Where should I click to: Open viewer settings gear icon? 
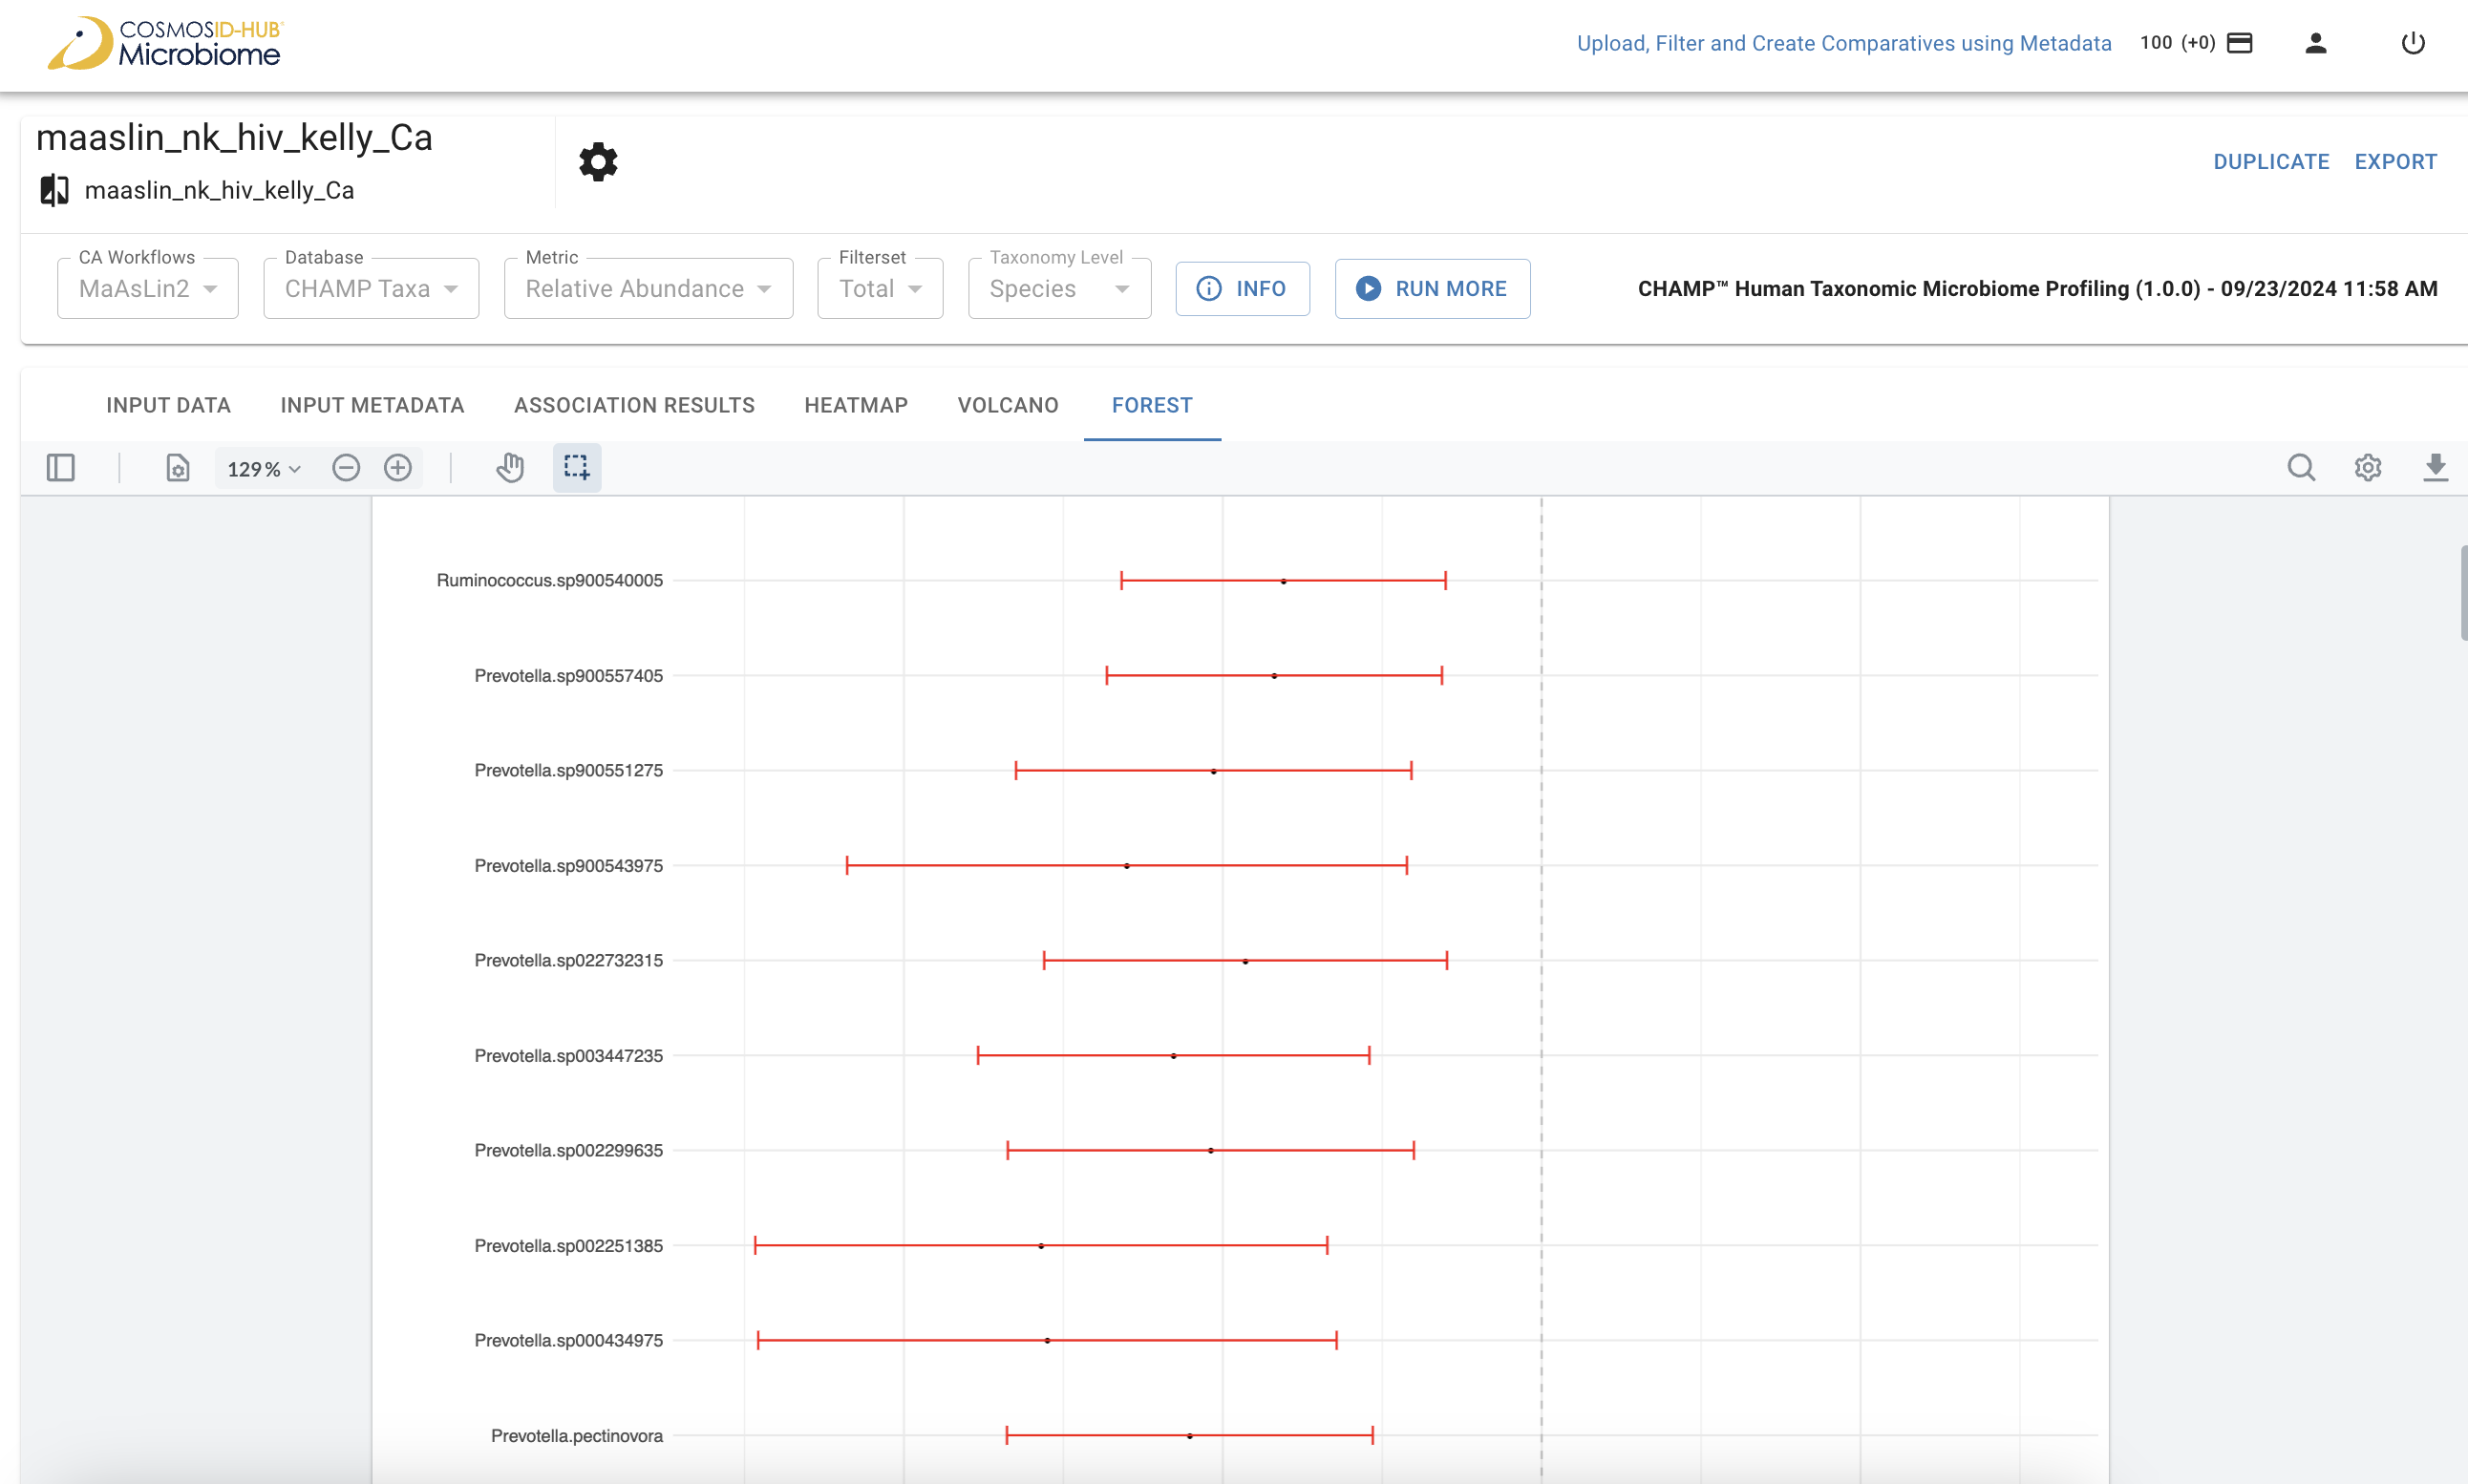2367,468
